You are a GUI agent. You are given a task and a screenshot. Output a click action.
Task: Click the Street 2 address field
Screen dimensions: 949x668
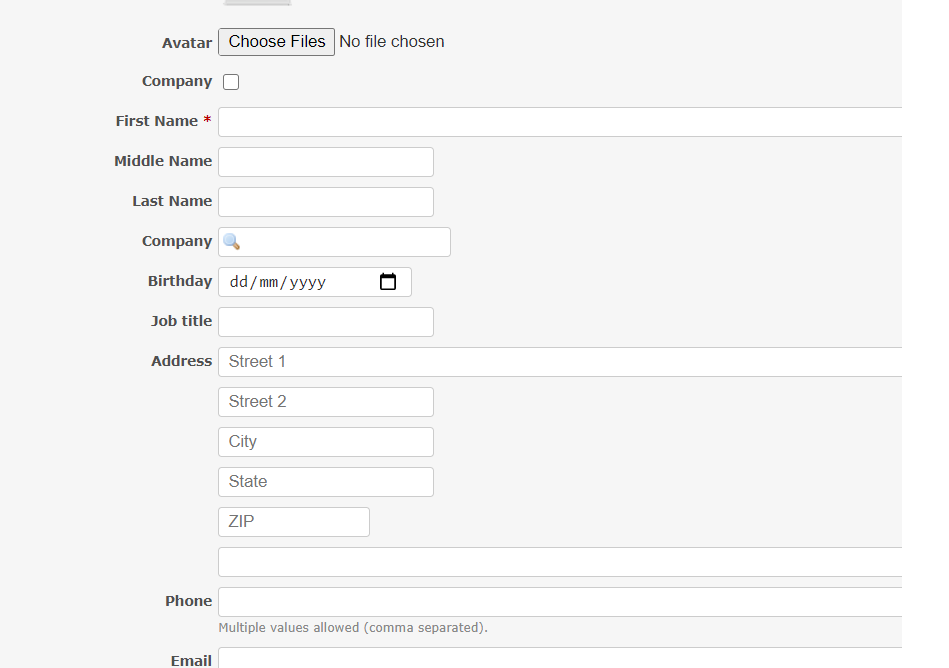(325, 401)
